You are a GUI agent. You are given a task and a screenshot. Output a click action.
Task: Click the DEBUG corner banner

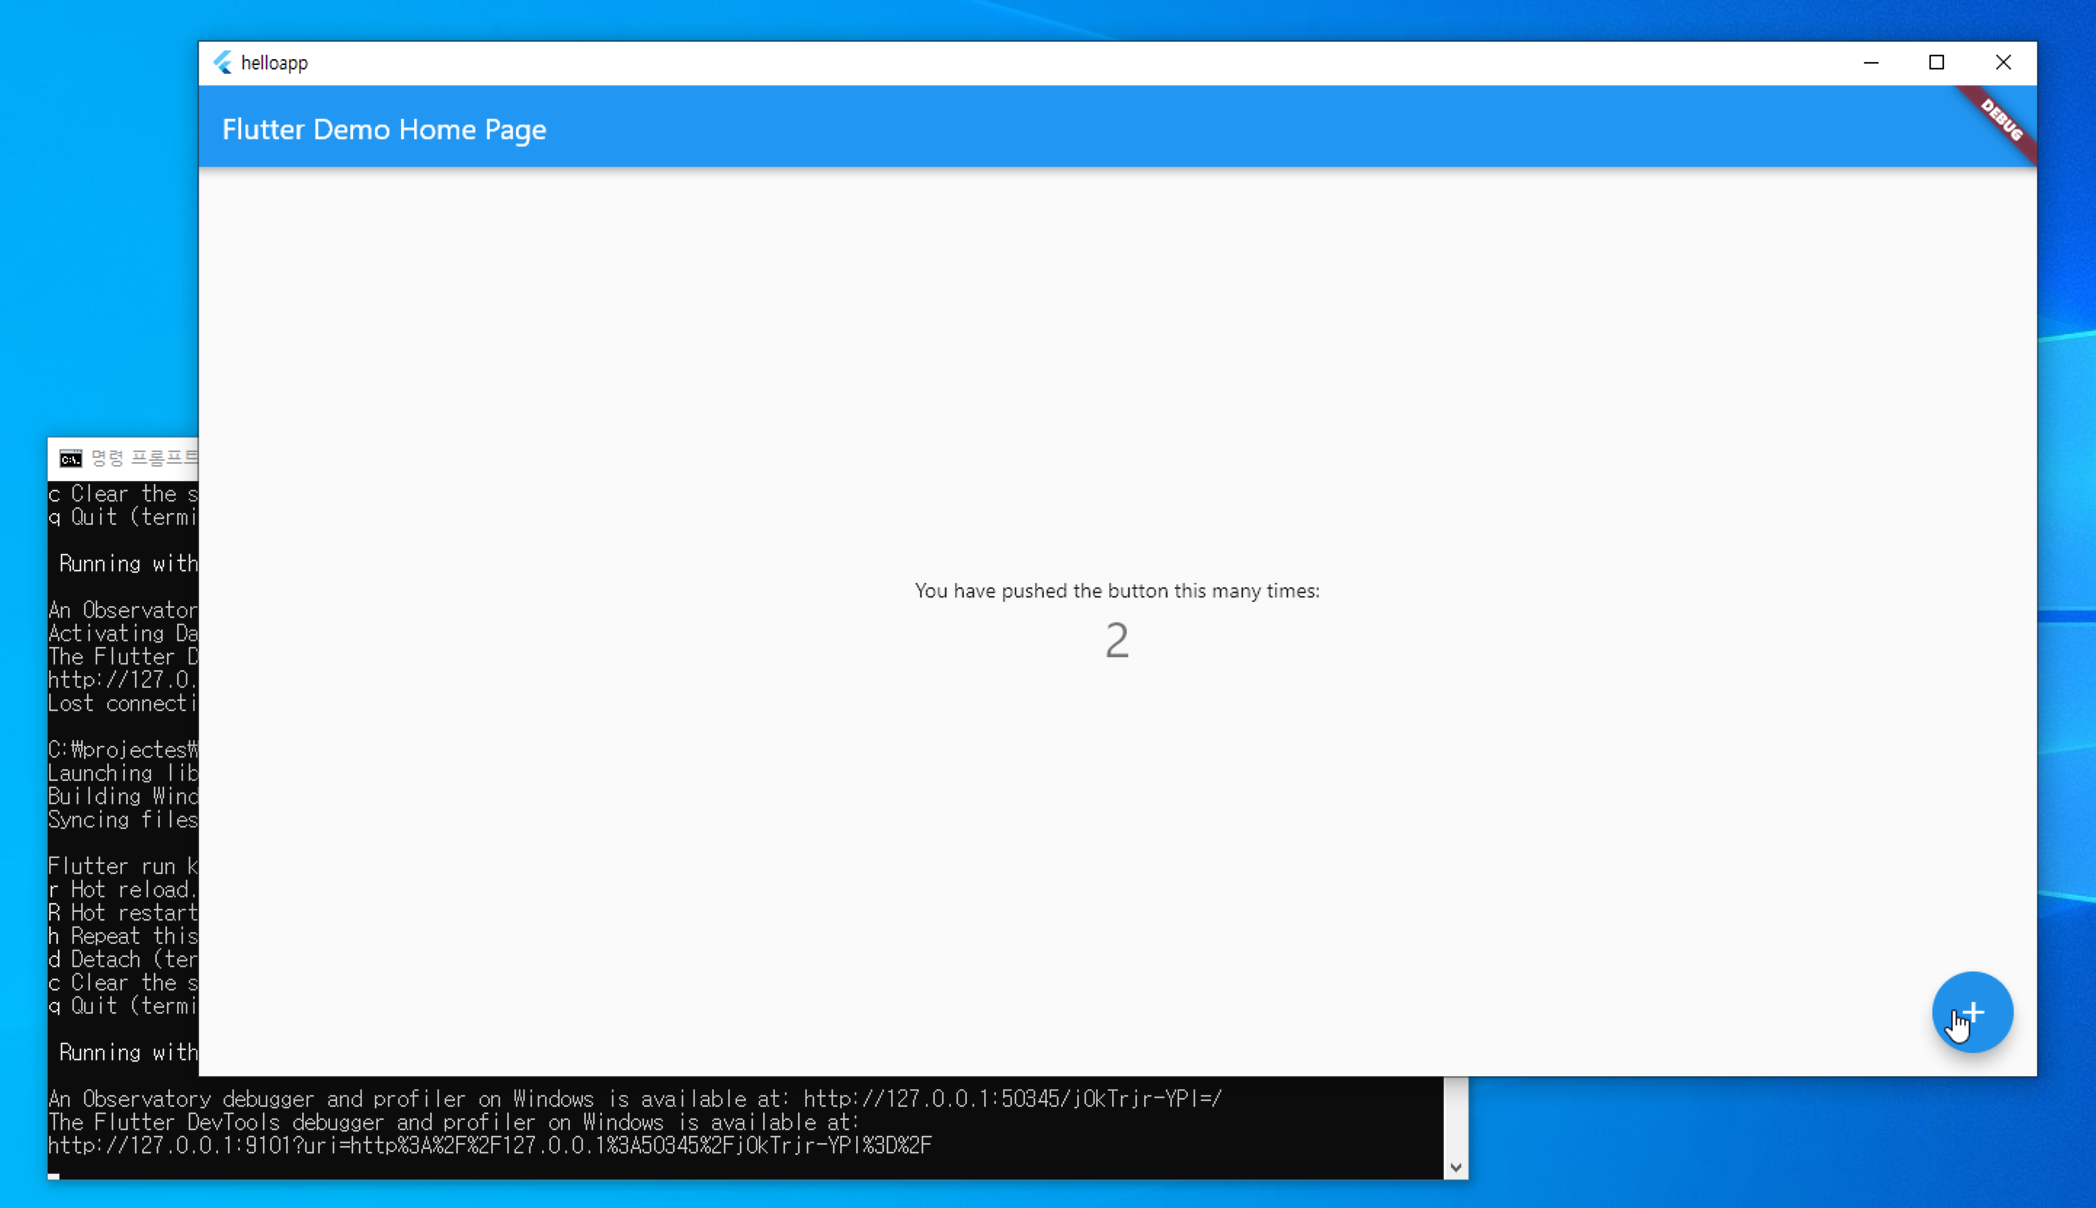(x=2002, y=120)
